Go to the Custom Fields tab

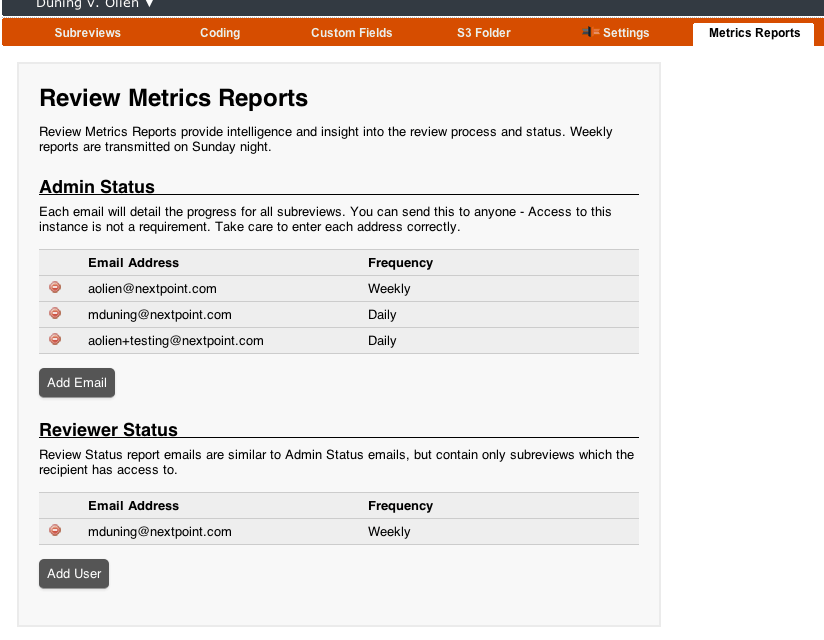point(351,32)
